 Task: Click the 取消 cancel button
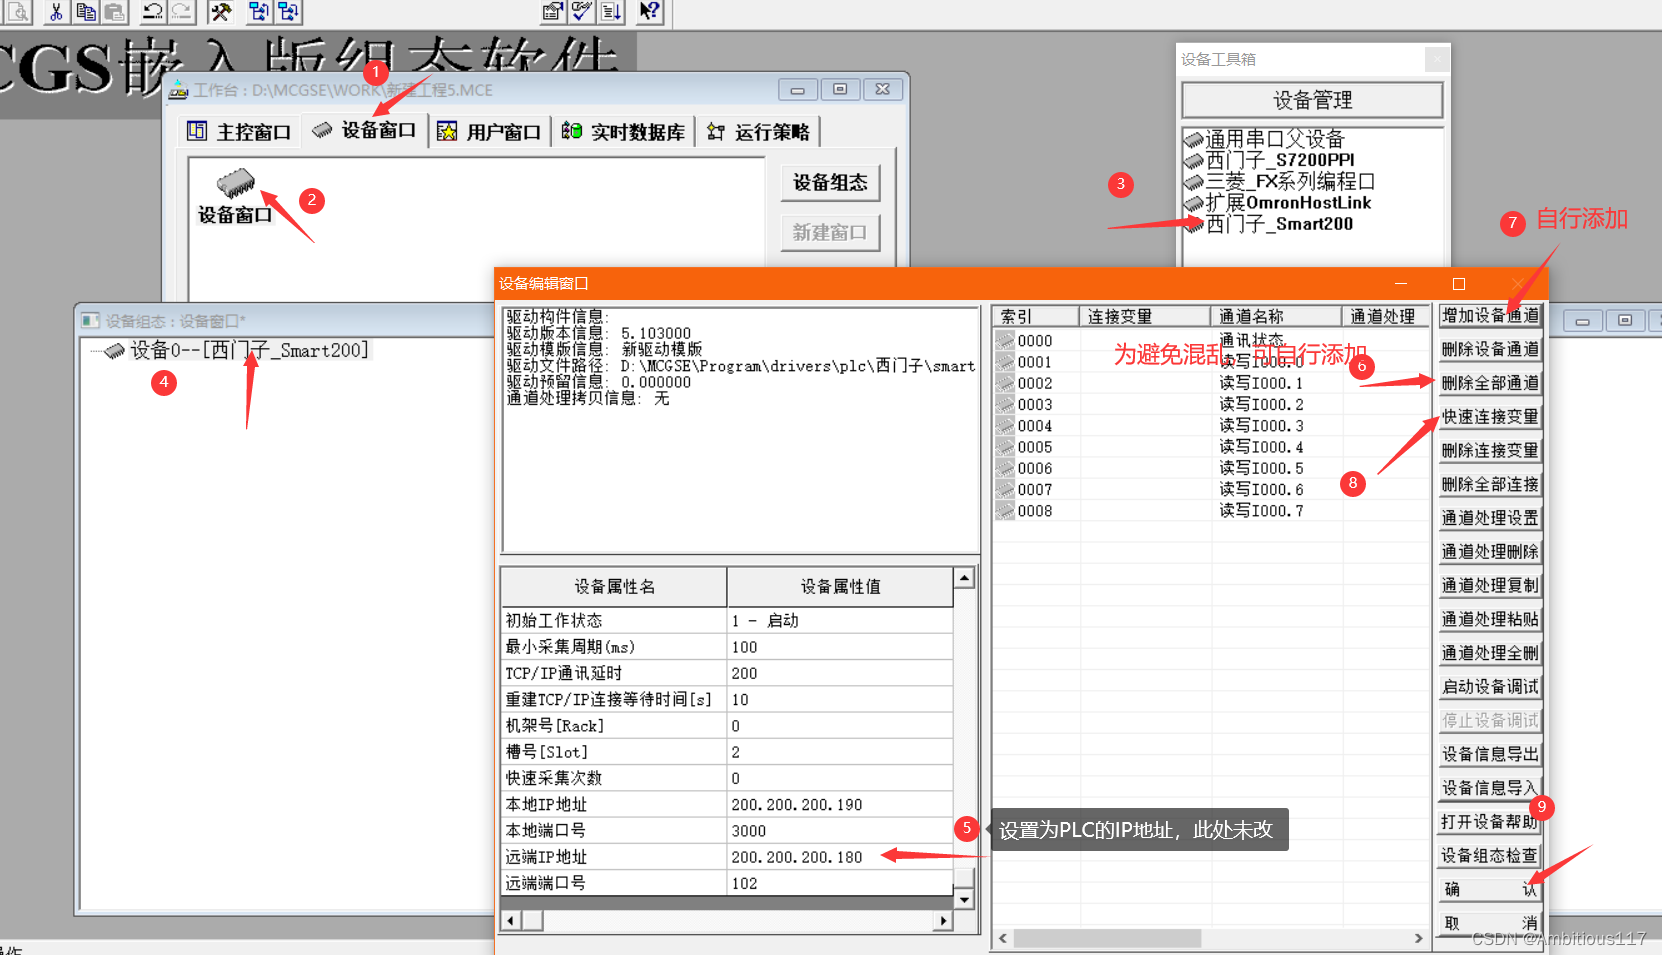tap(1490, 923)
